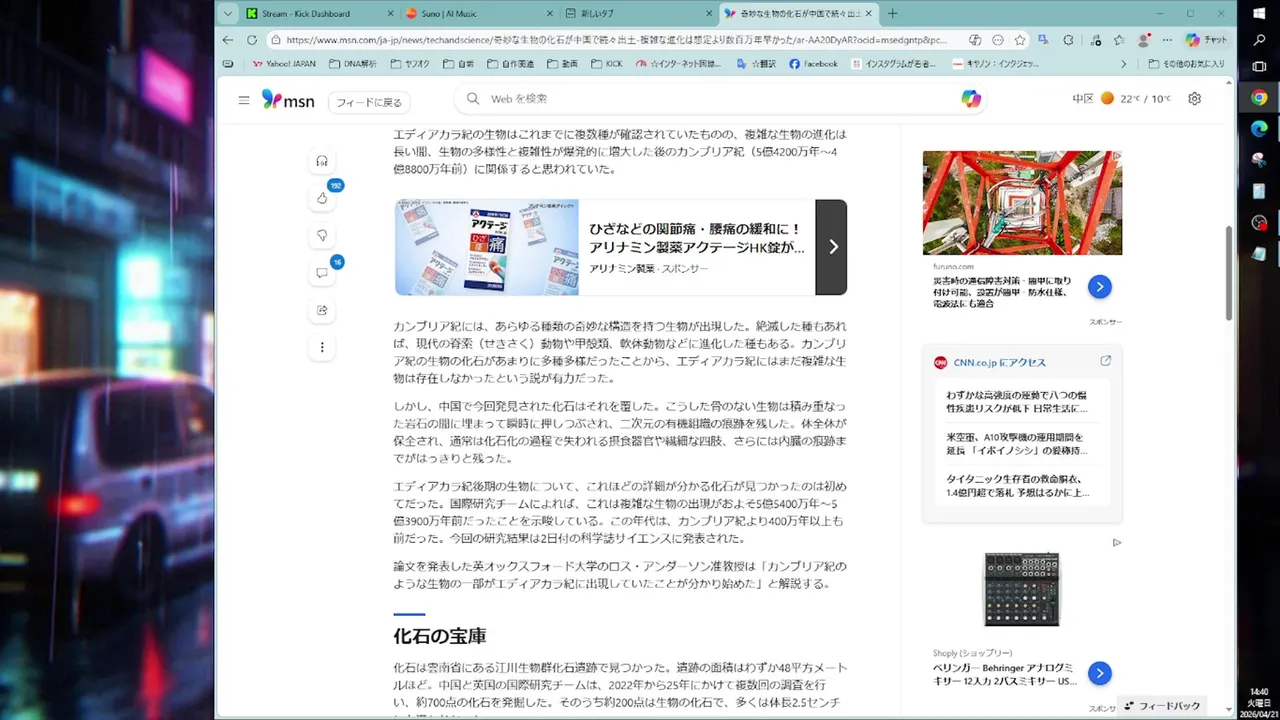Open the furuno.com tower ad image
The width and height of the screenshot is (1280, 720).
1022,203
